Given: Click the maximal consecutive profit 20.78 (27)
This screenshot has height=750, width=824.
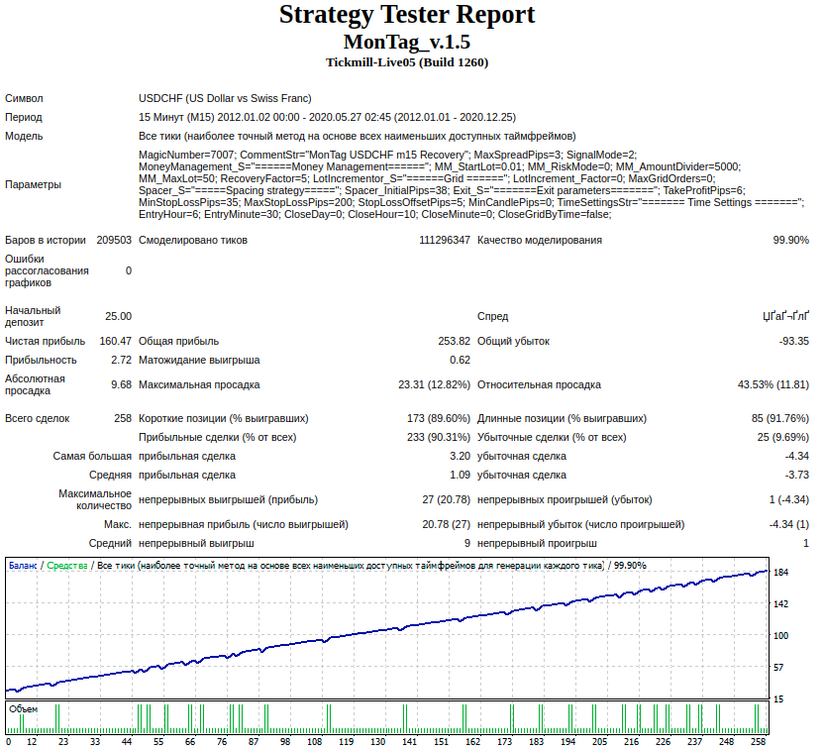Looking at the screenshot, I should [x=446, y=525].
